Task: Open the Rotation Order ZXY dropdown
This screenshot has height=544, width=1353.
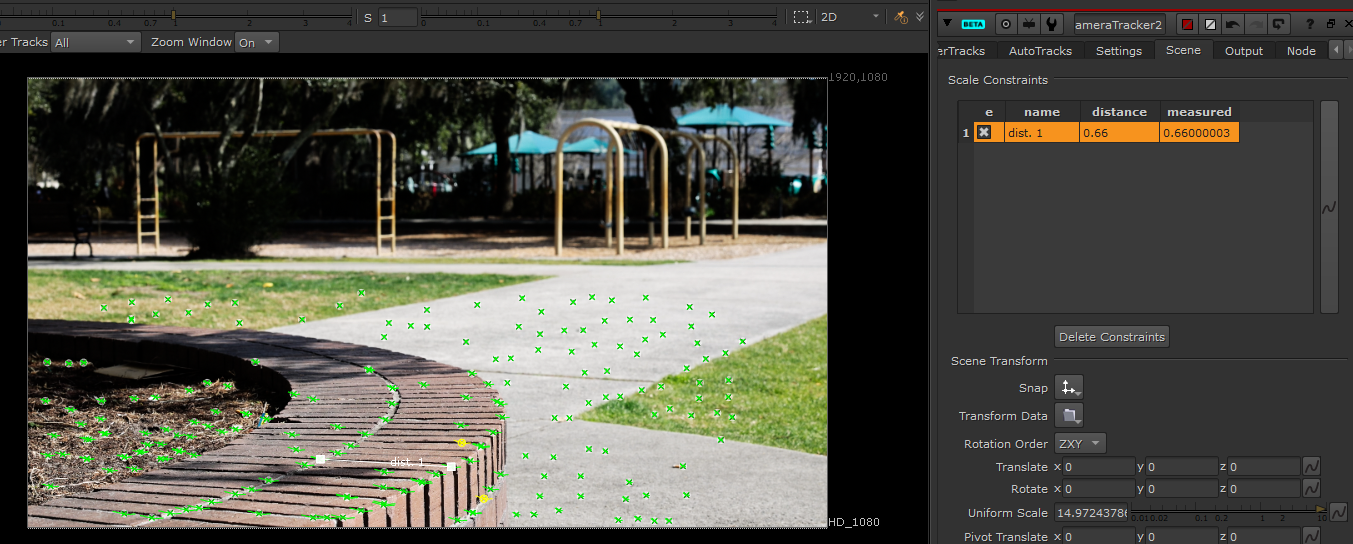Action: click(x=1080, y=443)
